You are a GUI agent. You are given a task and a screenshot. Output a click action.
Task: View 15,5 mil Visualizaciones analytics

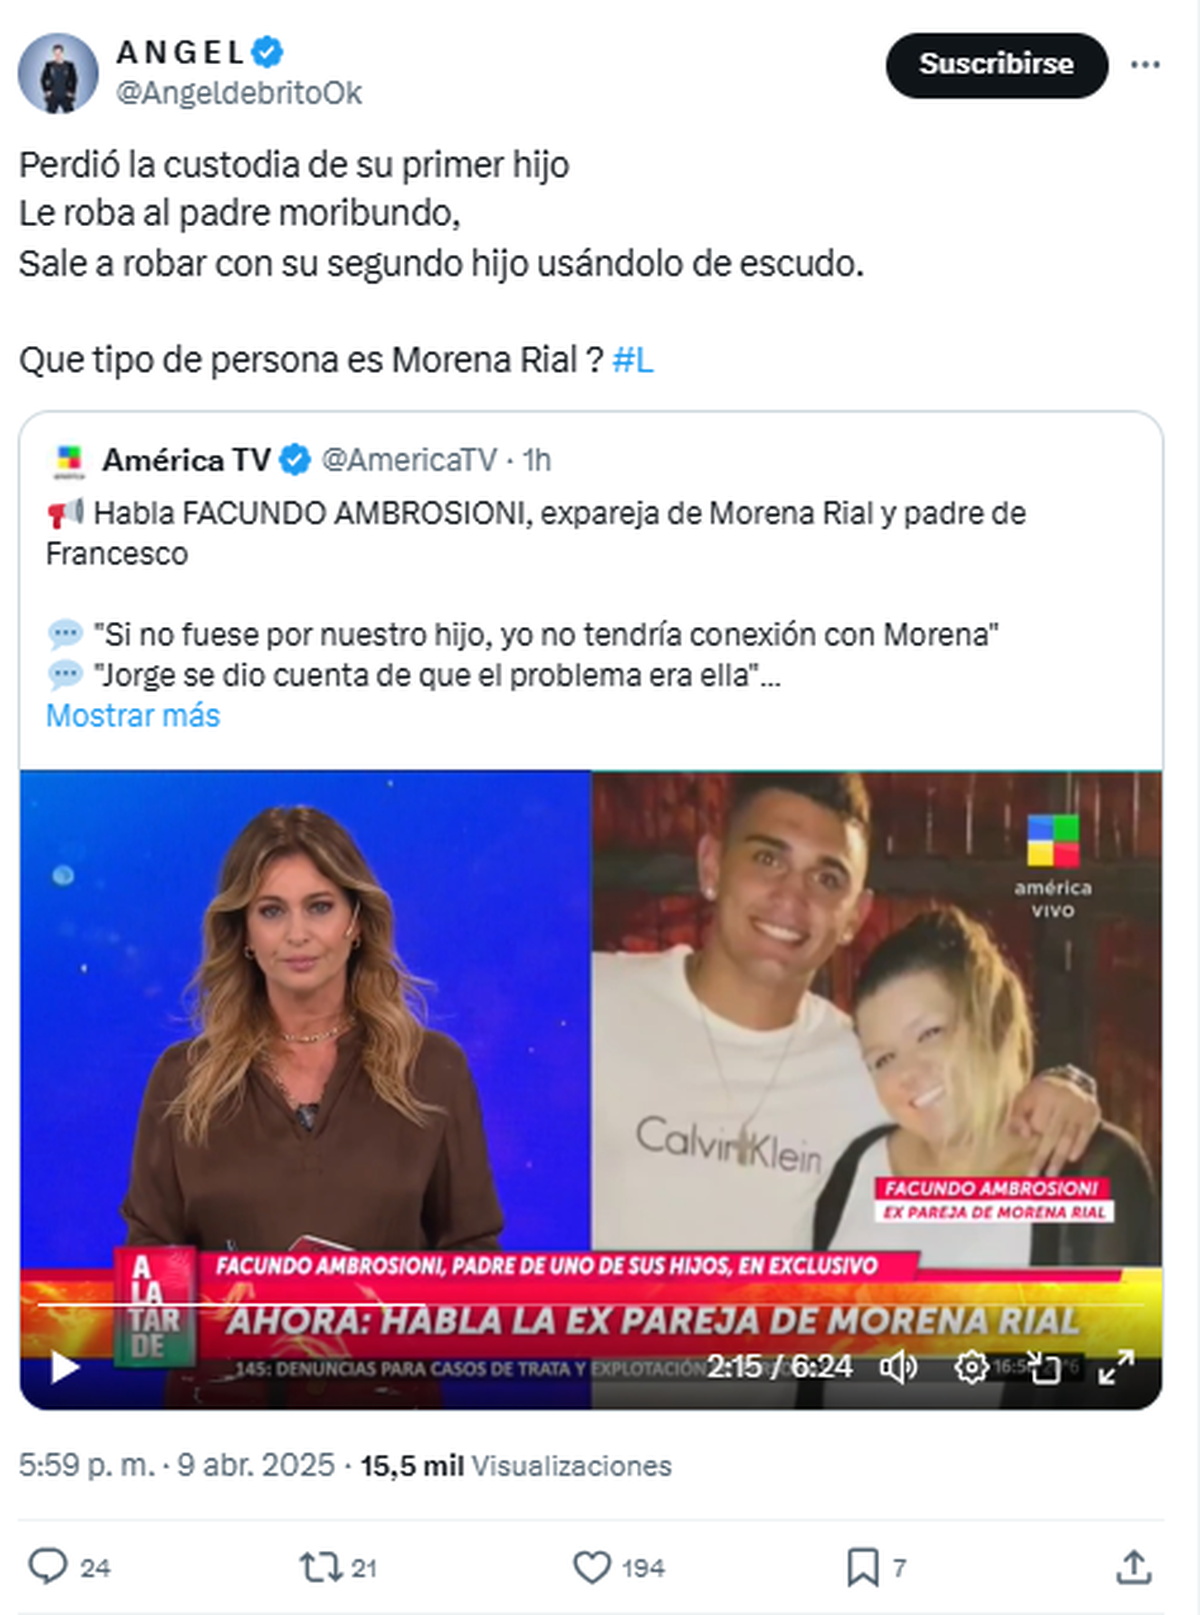516,1465
